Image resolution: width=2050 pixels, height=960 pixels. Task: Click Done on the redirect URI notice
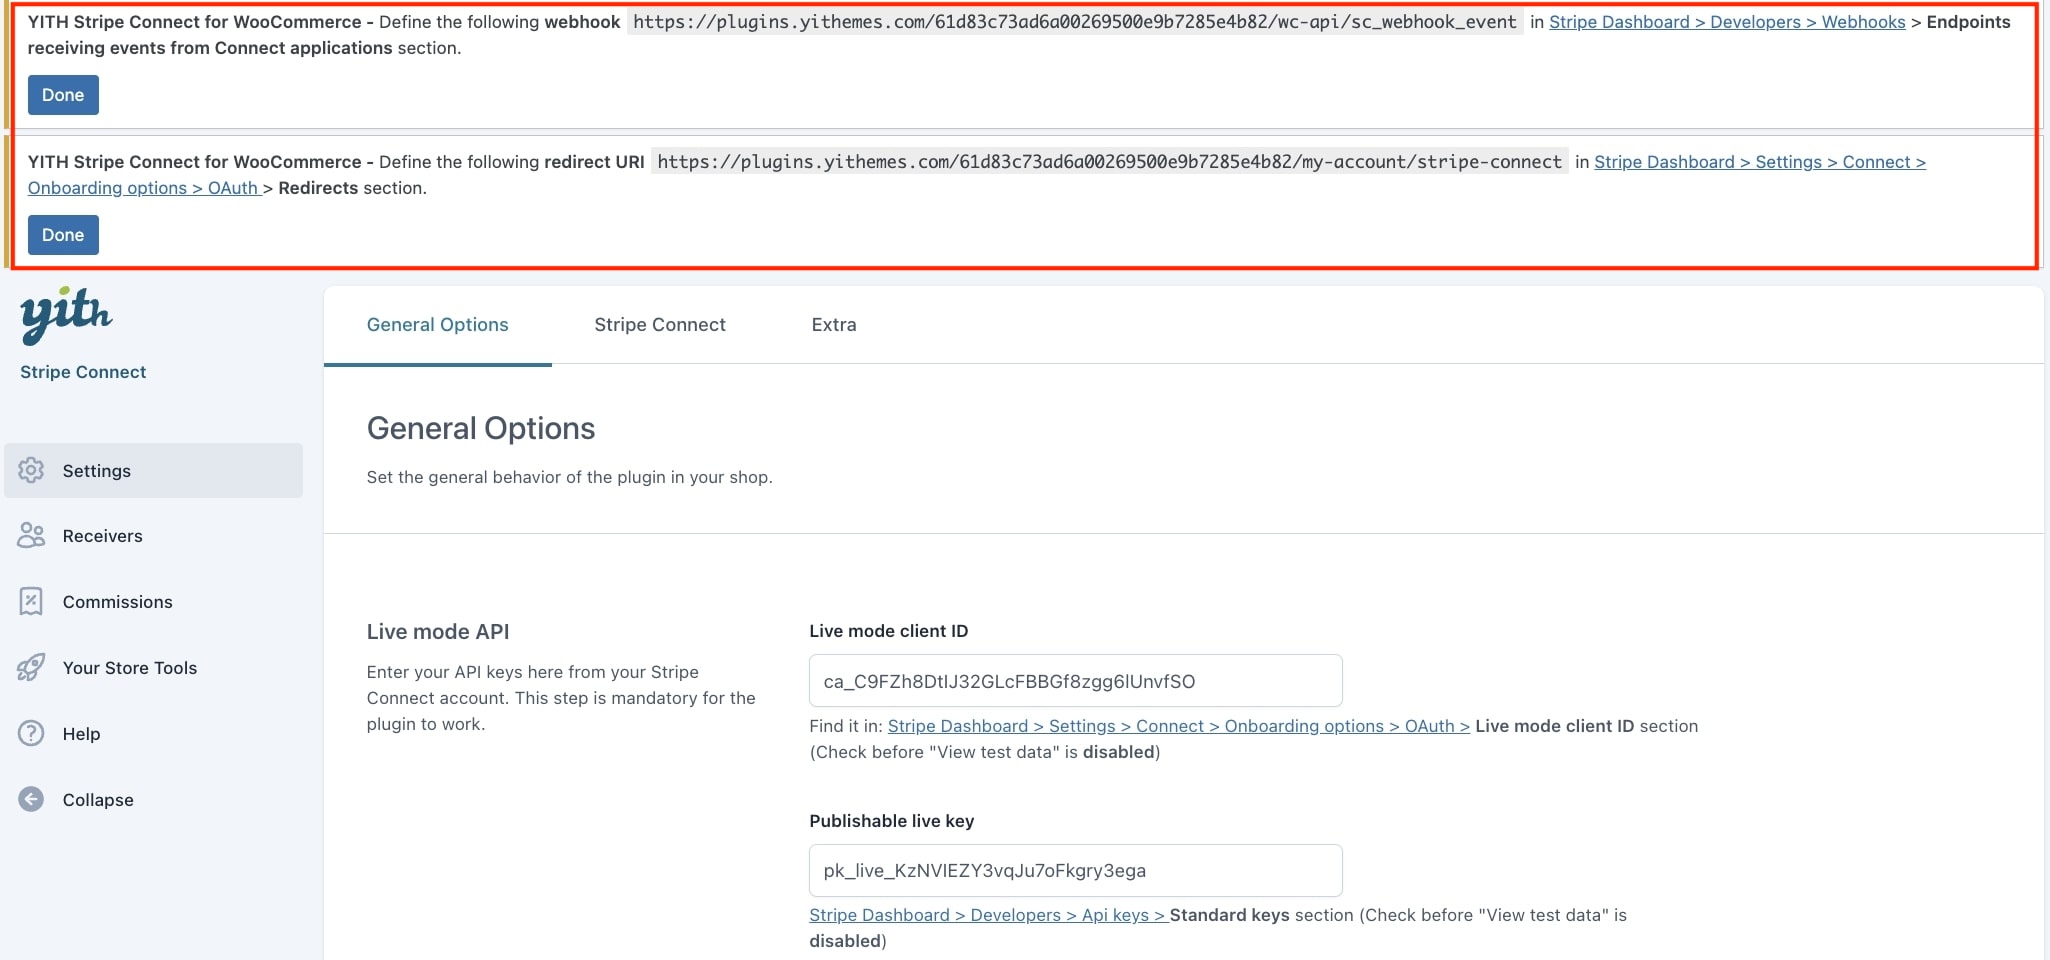[x=63, y=235]
